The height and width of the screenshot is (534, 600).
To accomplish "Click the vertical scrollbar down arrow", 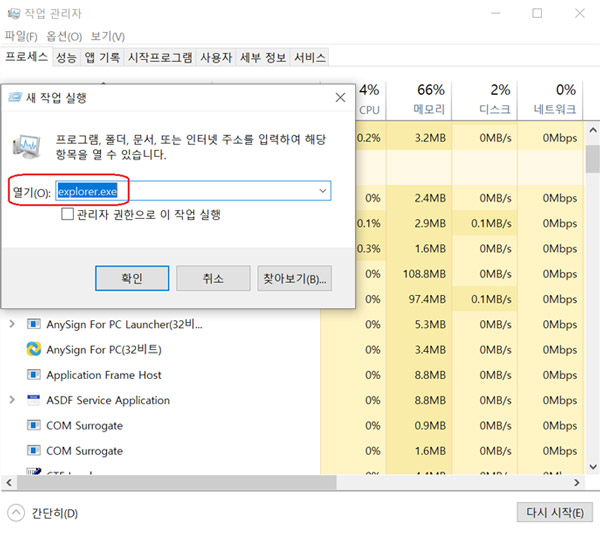I will click(592, 466).
